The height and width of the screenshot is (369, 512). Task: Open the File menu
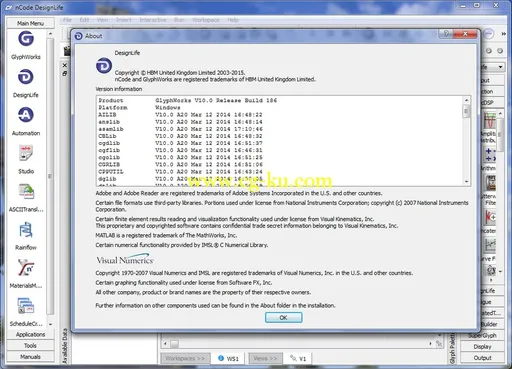click(x=67, y=20)
